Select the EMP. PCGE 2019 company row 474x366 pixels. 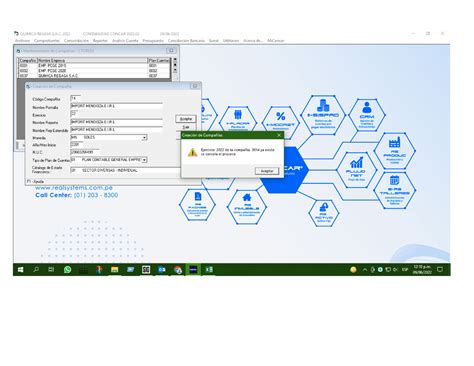94,66
